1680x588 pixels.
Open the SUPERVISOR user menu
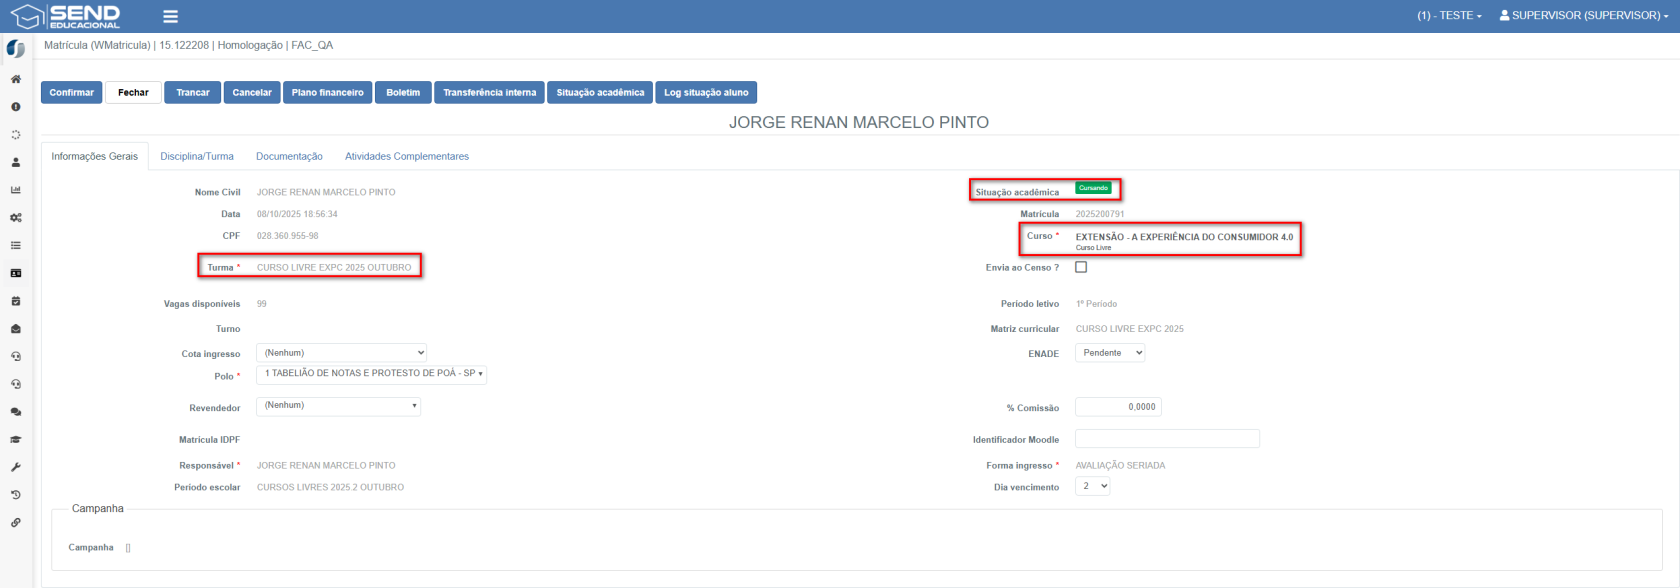click(1584, 16)
